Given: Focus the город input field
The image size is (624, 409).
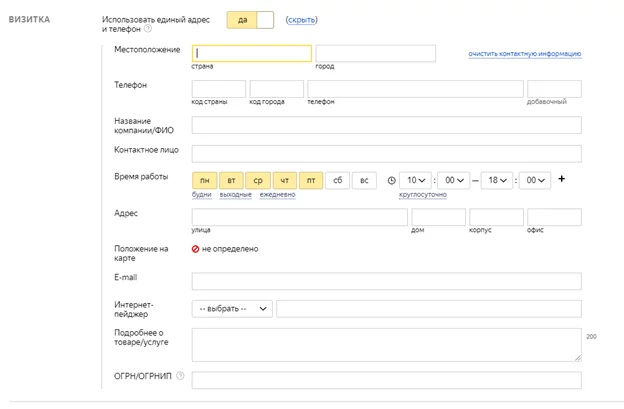Looking at the screenshot, I should point(376,53).
